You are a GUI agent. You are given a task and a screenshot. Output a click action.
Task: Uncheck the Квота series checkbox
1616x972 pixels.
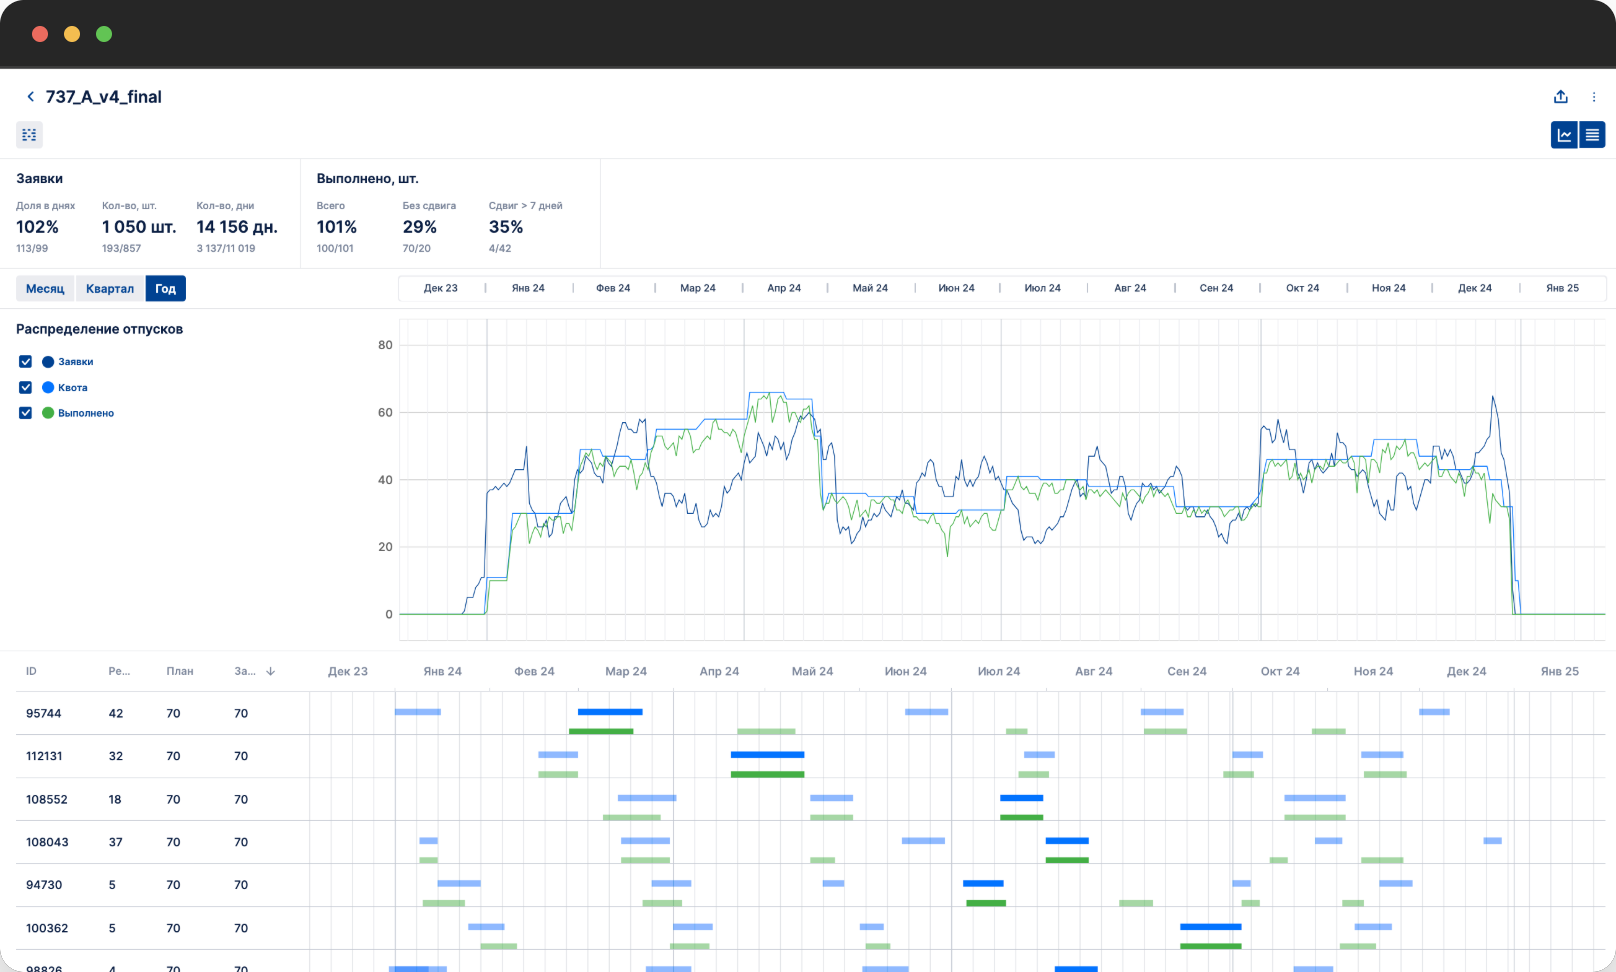point(26,387)
